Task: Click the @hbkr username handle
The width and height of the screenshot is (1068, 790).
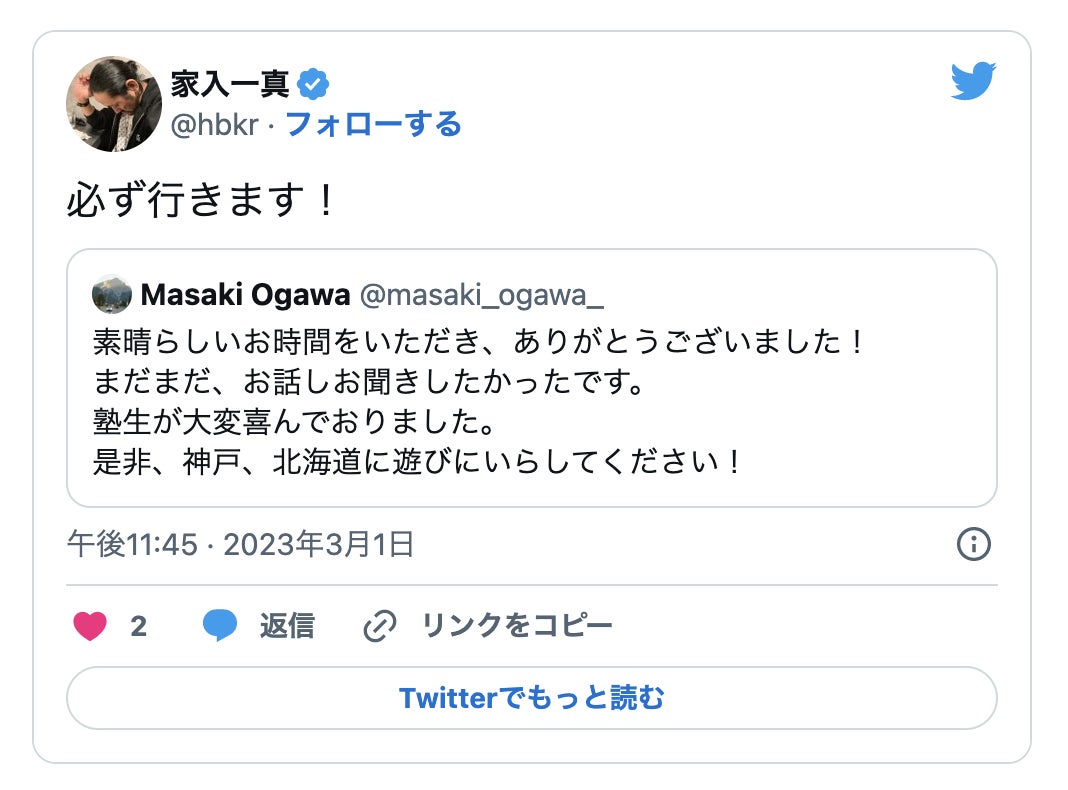Action: (214, 125)
